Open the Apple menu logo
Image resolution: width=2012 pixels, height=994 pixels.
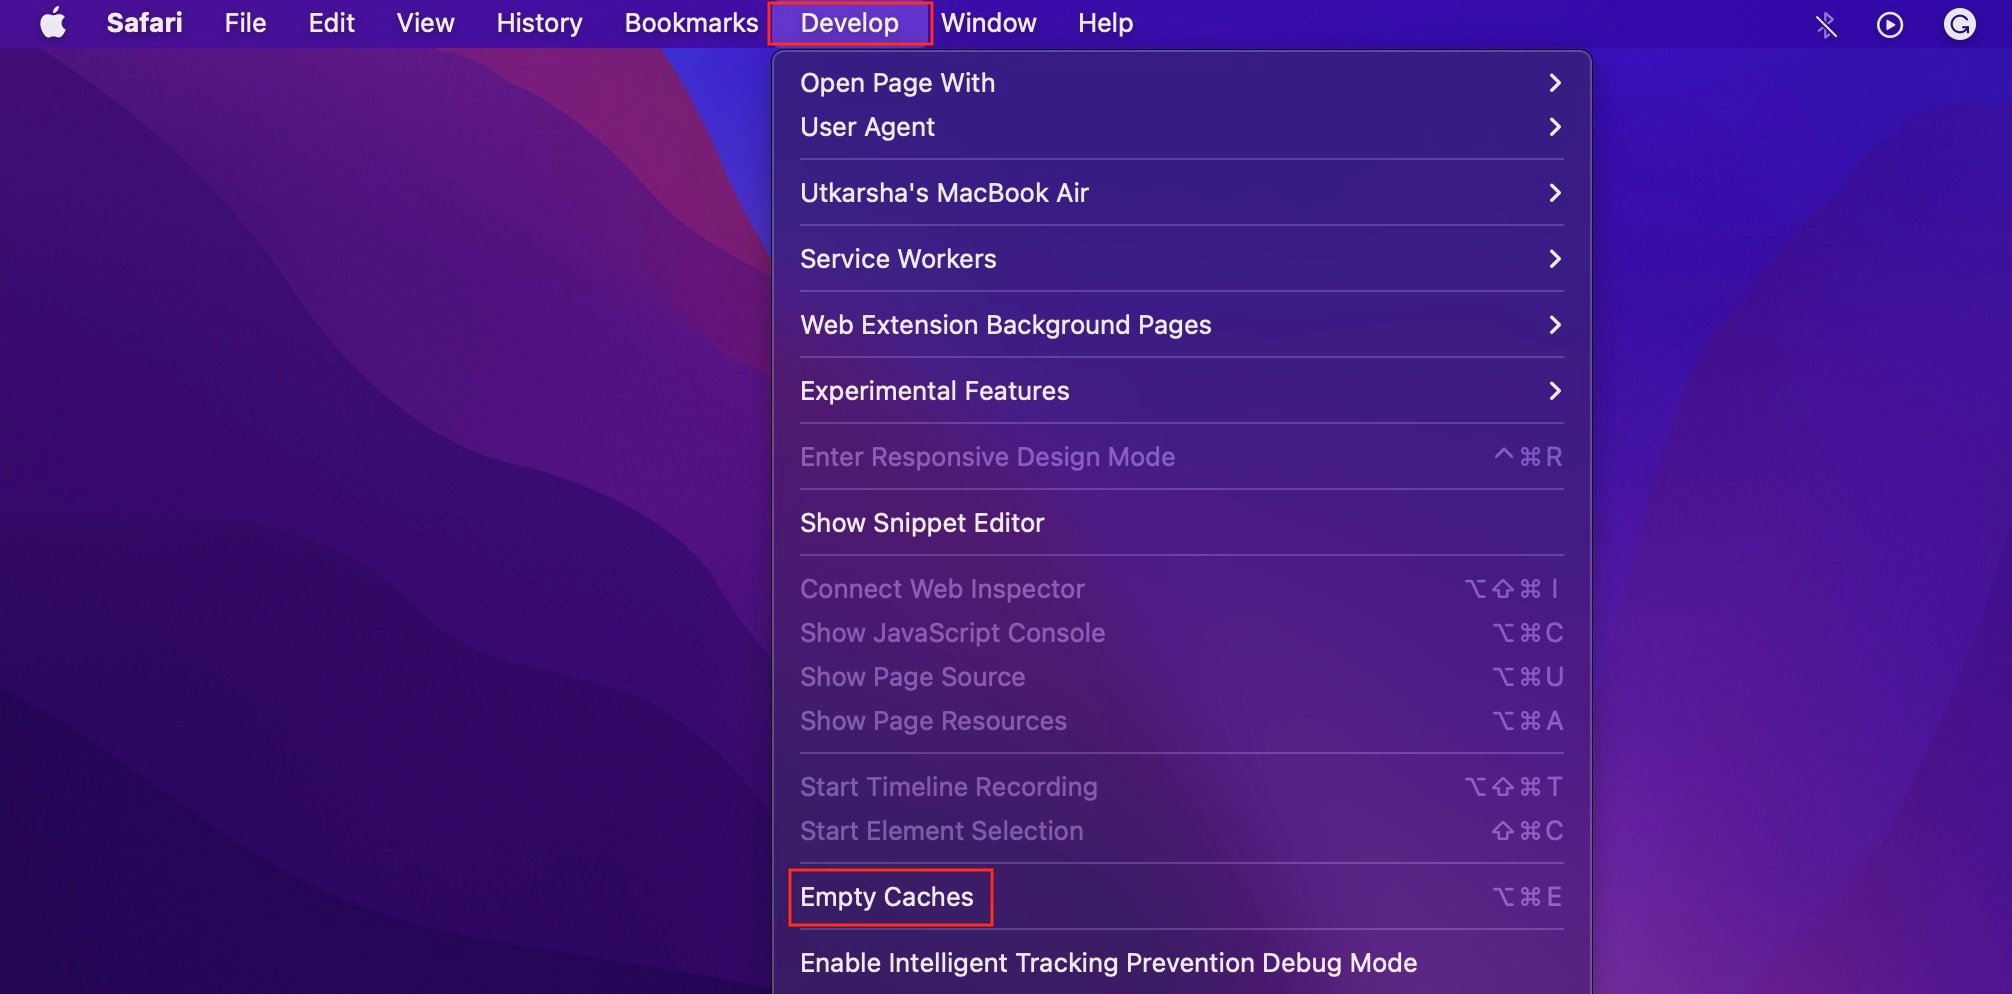(53, 23)
